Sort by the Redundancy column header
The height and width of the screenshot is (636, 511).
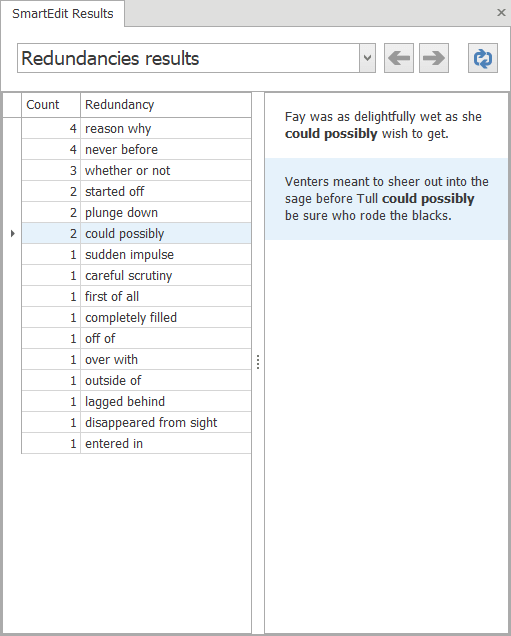point(166,105)
